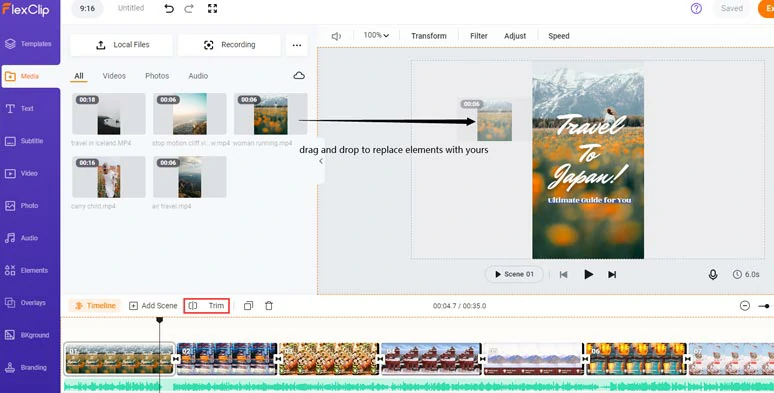Select the travel in iceland.MP4 thumbnail
Viewport: 774px width, 393px height.
click(x=109, y=114)
